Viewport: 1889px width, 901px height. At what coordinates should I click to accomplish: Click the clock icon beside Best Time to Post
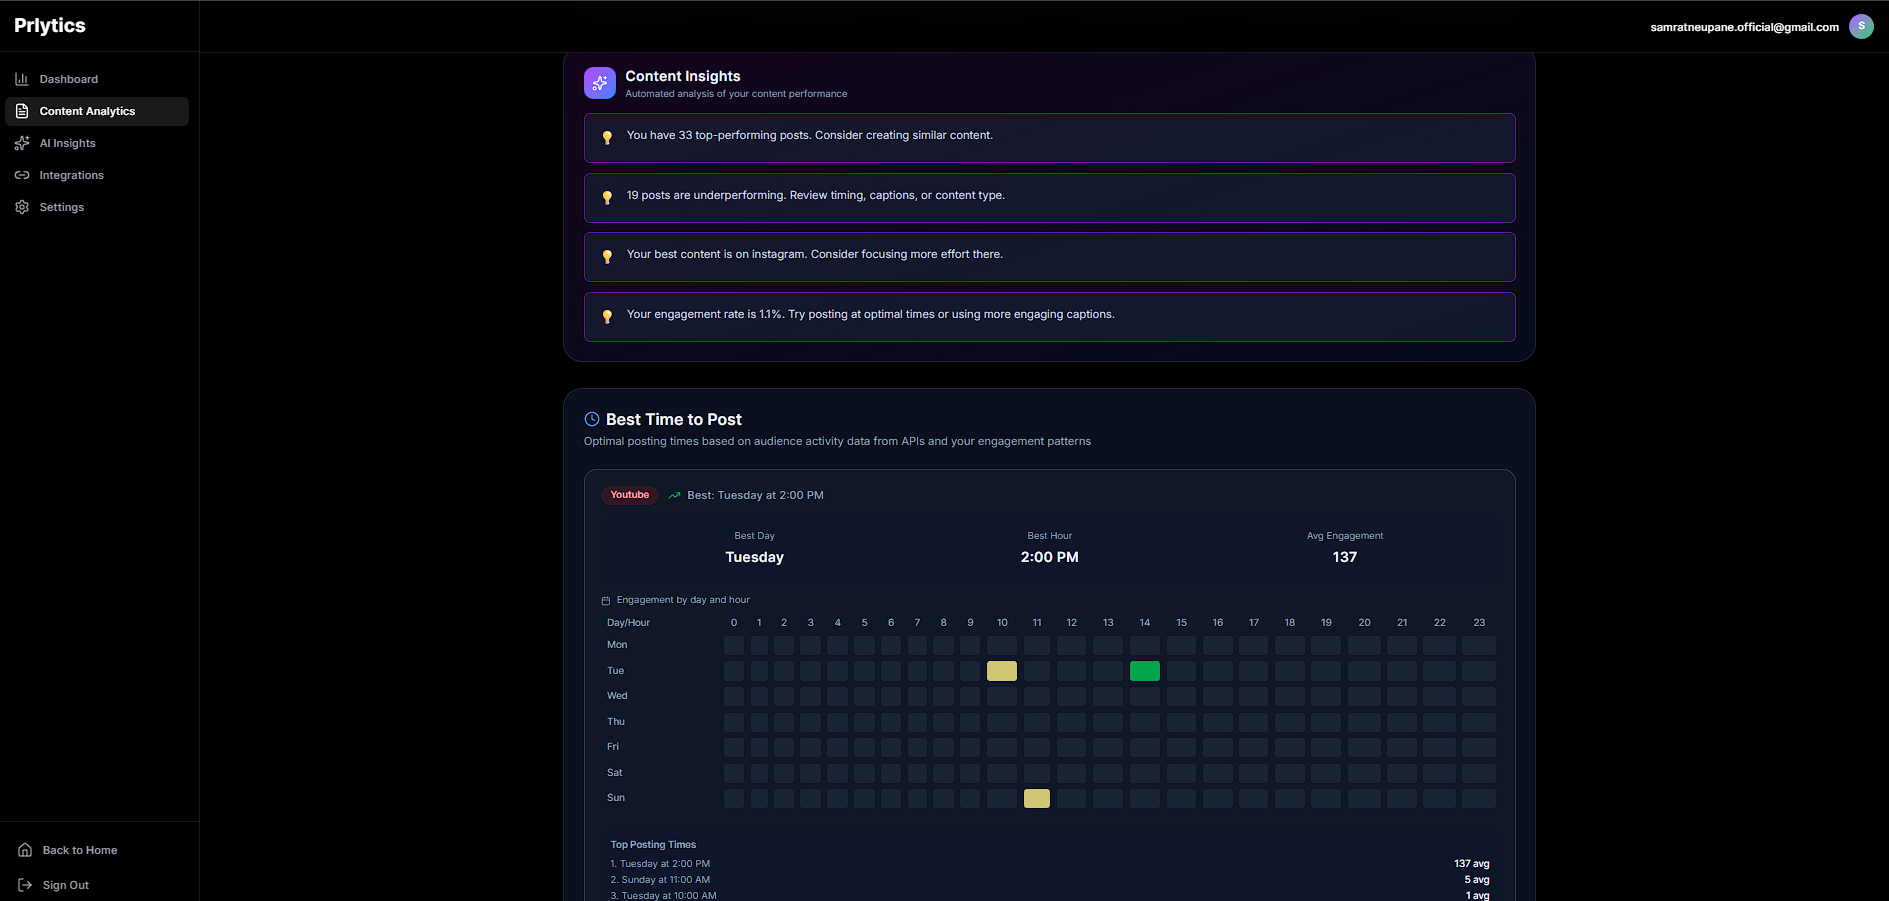591,419
